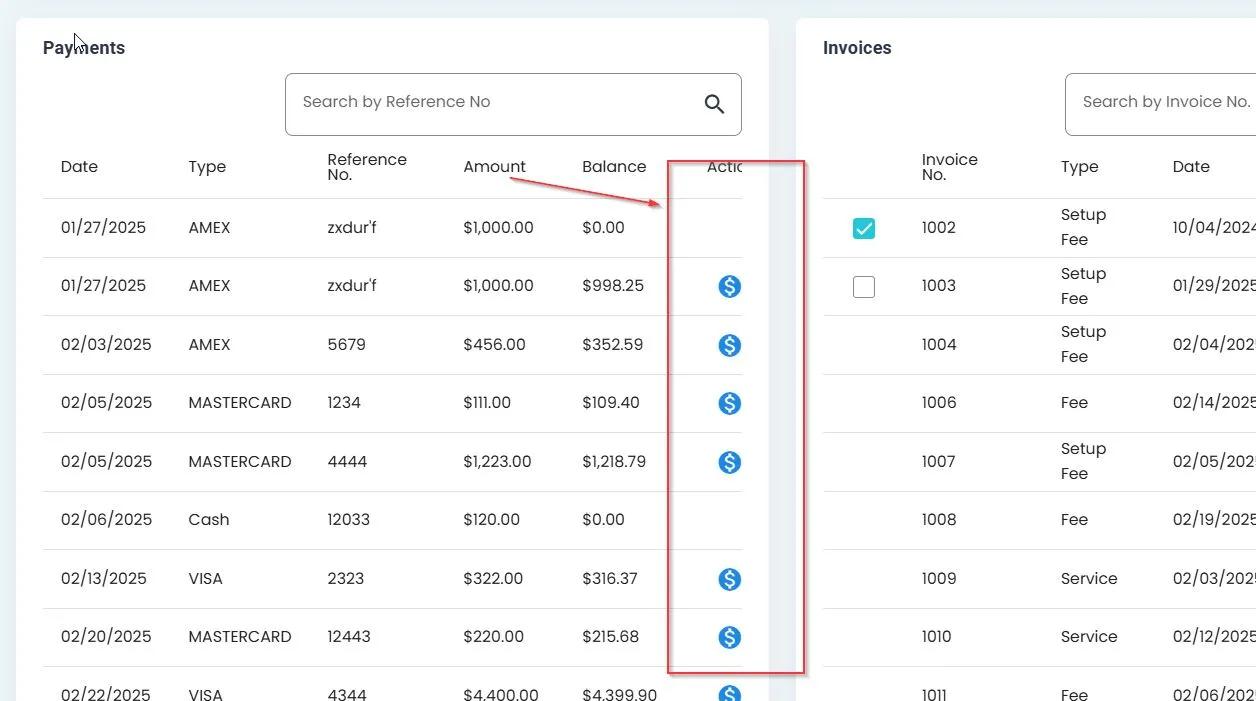The height and width of the screenshot is (701, 1256).
Task: Click the Reference No. column header
Action: (x=366, y=167)
